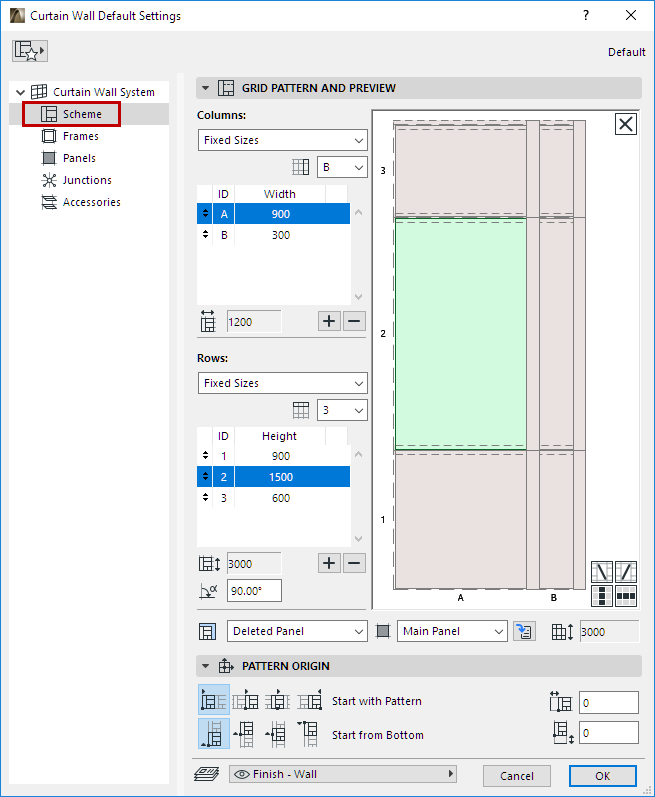Open the Main Panel dropdown
The width and height of the screenshot is (655, 797).
tap(452, 631)
